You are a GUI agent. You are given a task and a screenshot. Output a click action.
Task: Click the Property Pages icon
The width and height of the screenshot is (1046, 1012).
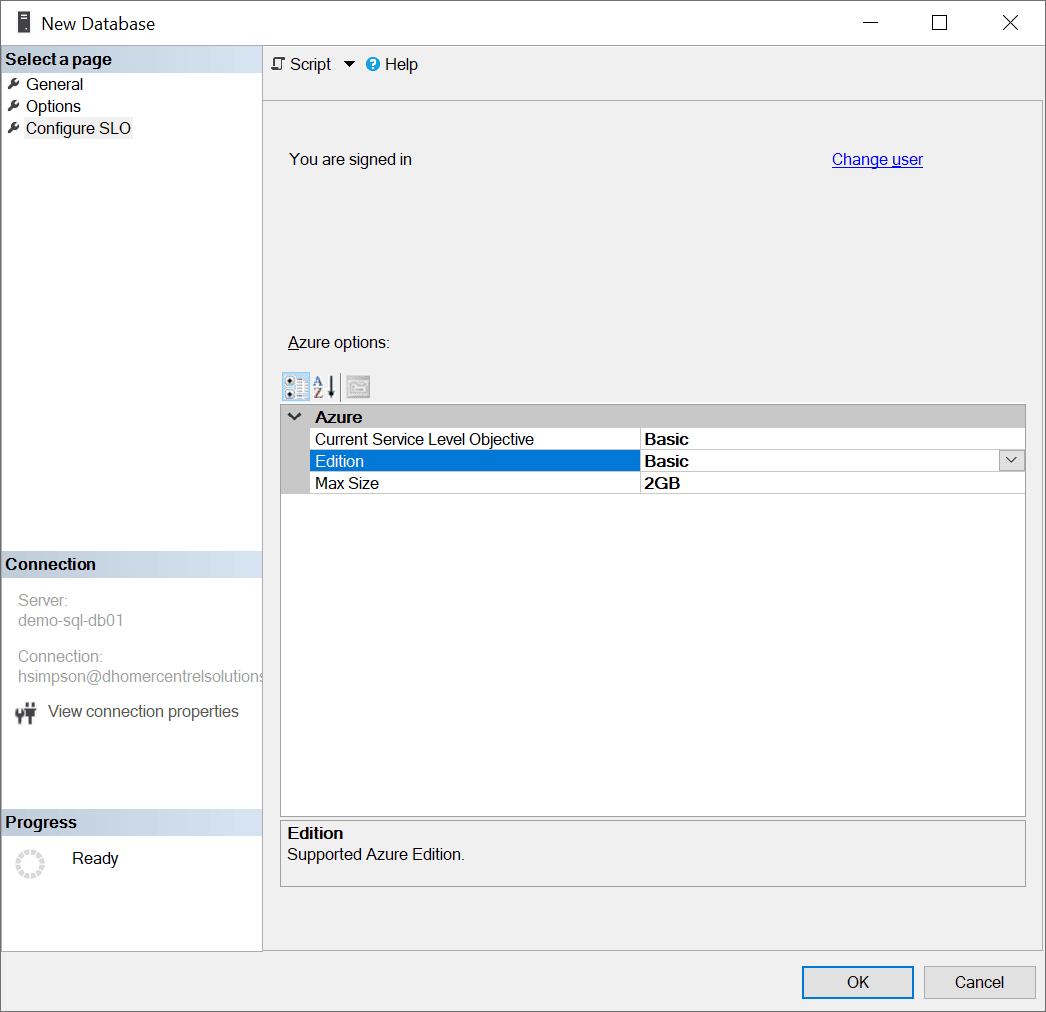click(x=357, y=386)
